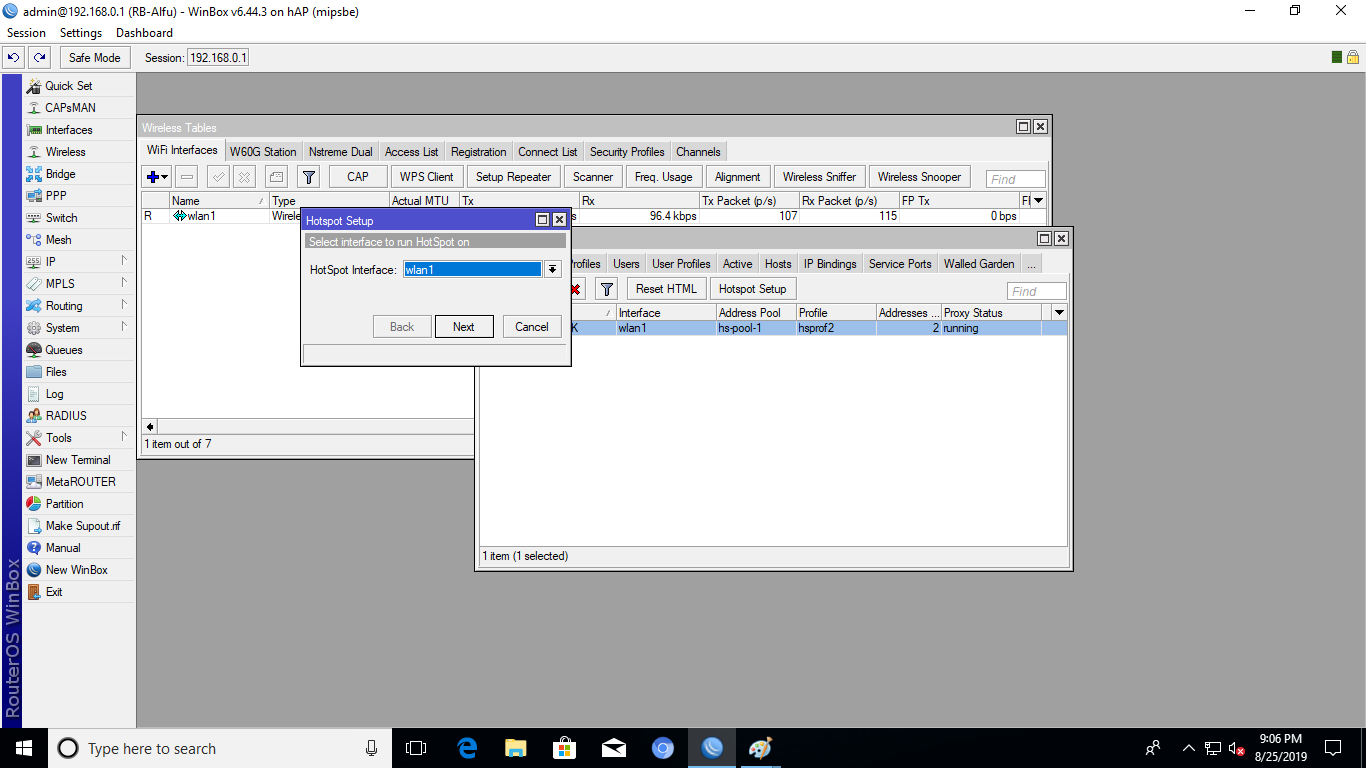The height and width of the screenshot is (768, 1366).
Task: Open Log in the sidebar
Action: (54, 394)
